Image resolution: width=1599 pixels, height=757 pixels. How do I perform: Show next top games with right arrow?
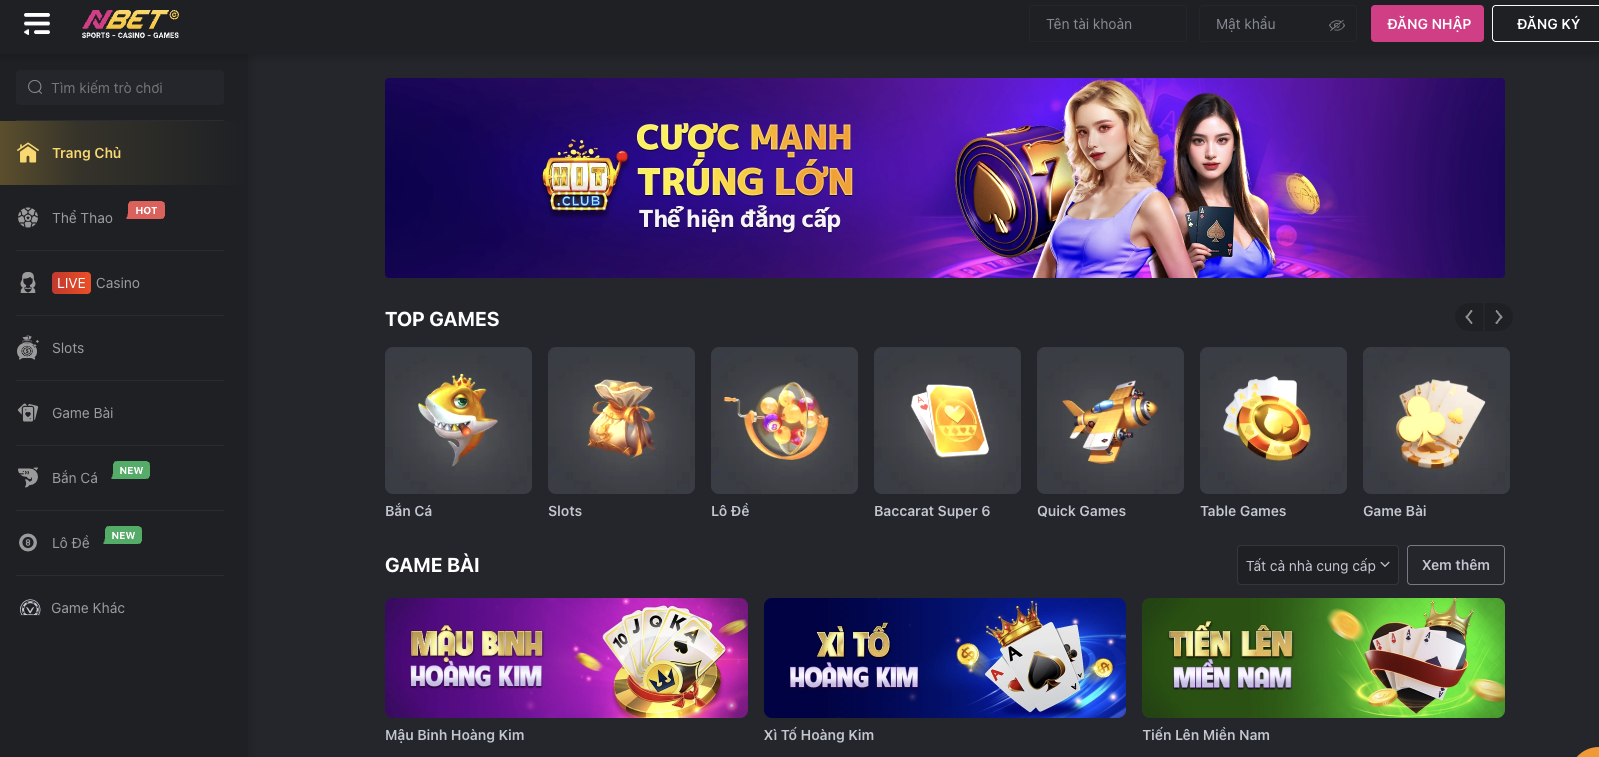coord(1498,317)
